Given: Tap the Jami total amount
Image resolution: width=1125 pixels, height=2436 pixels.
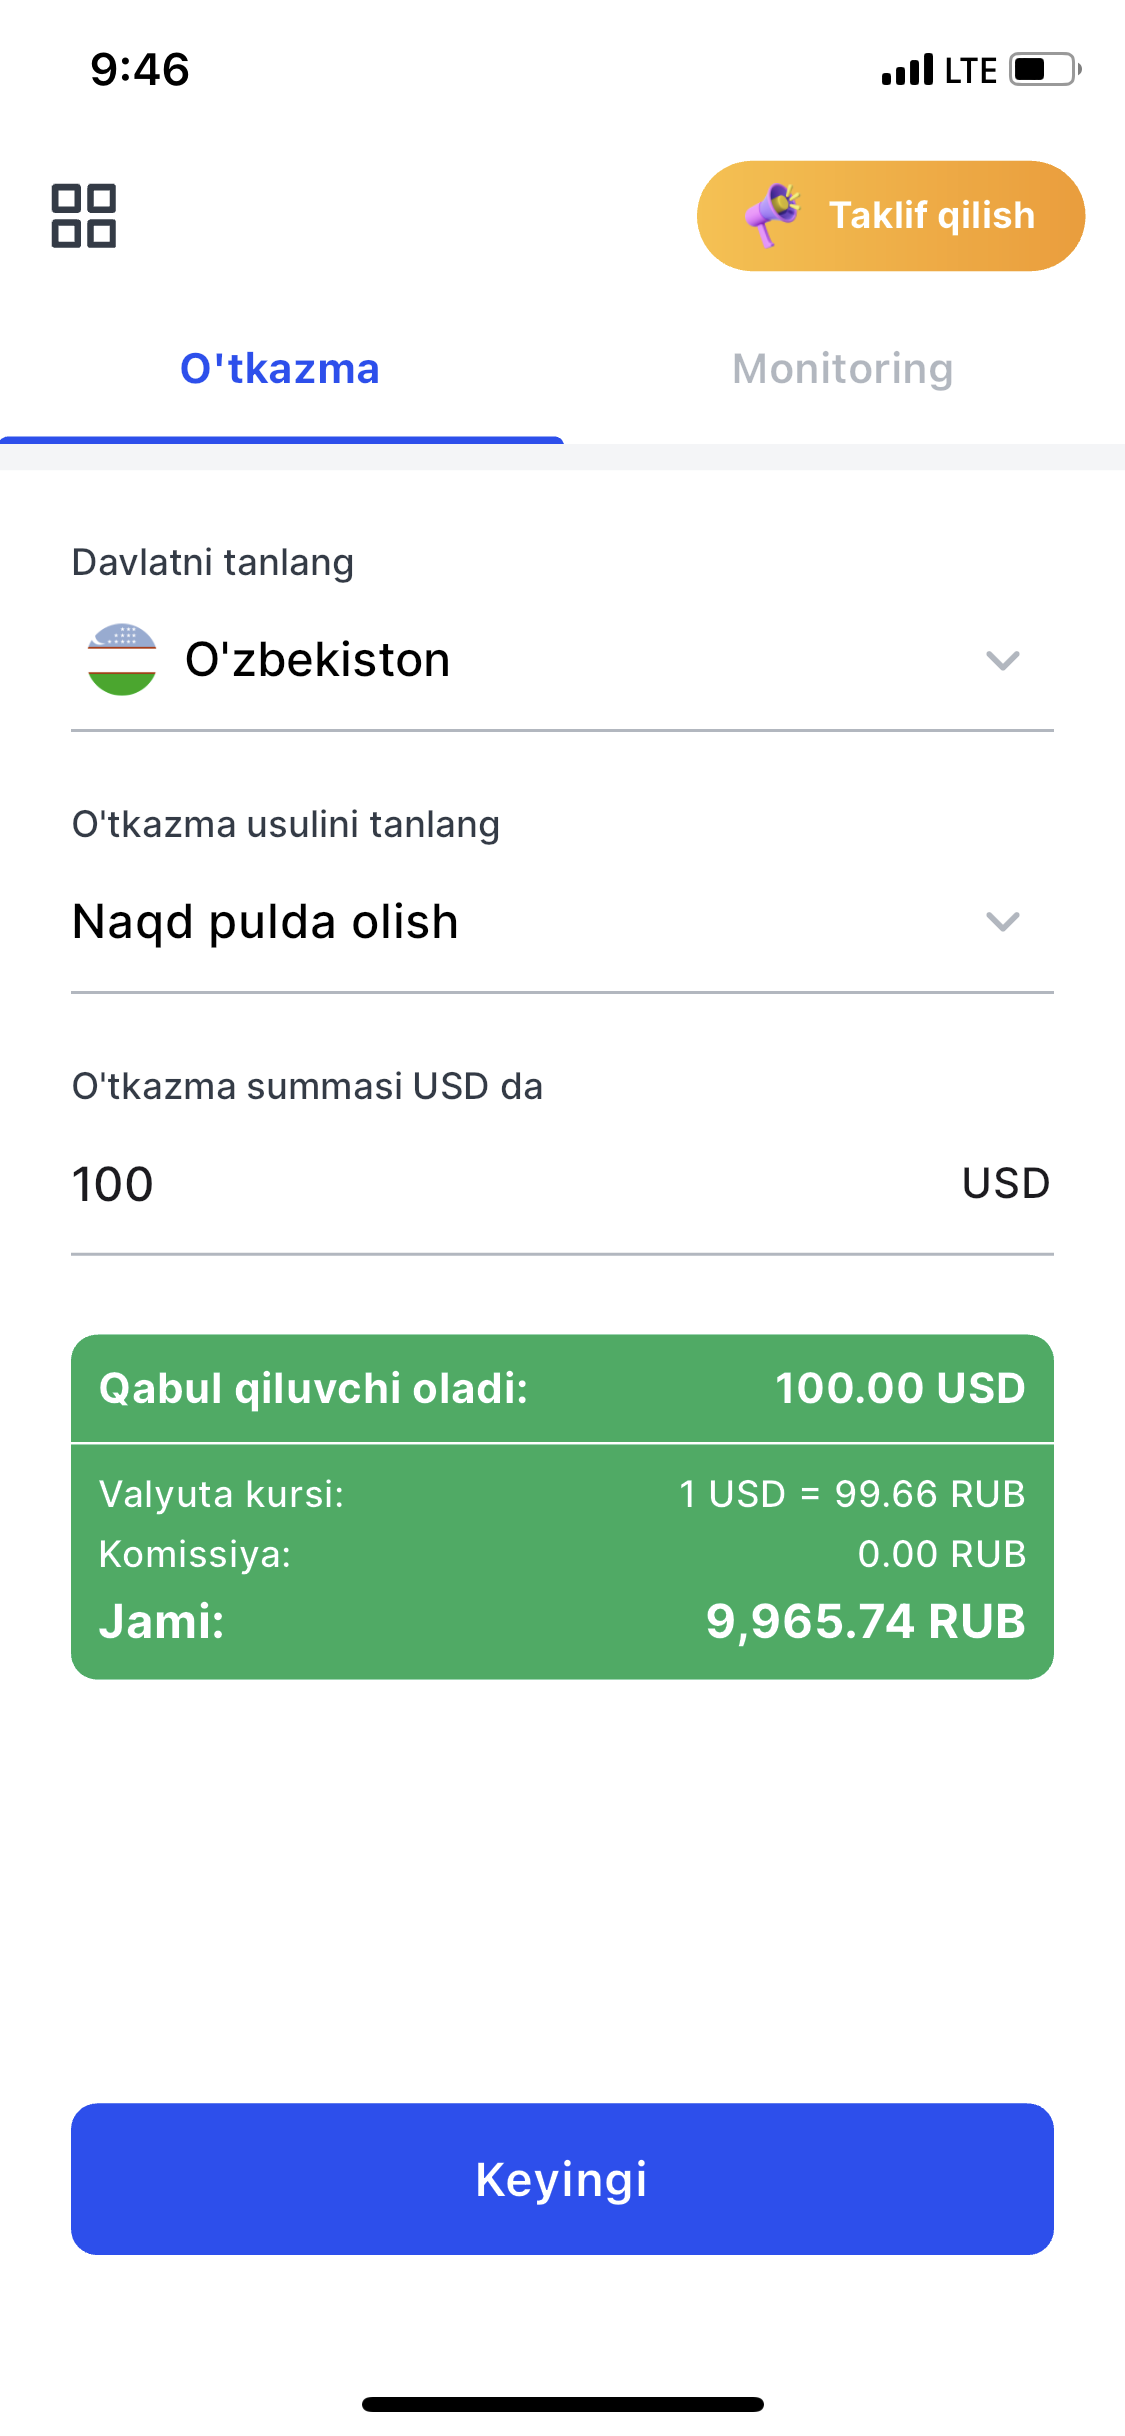Looking at the screenshot, I should (865, 1621).
